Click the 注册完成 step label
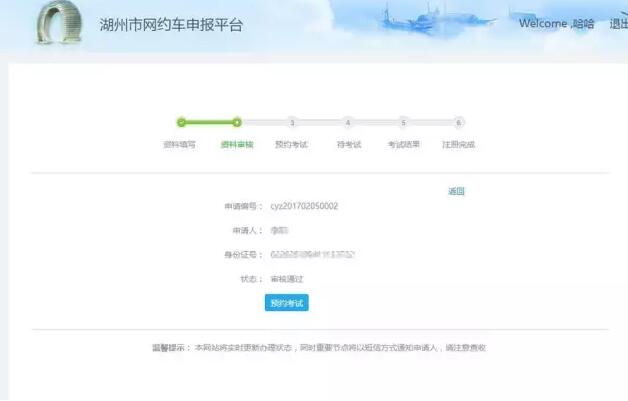The image size is (628, 401). [458, 145]
